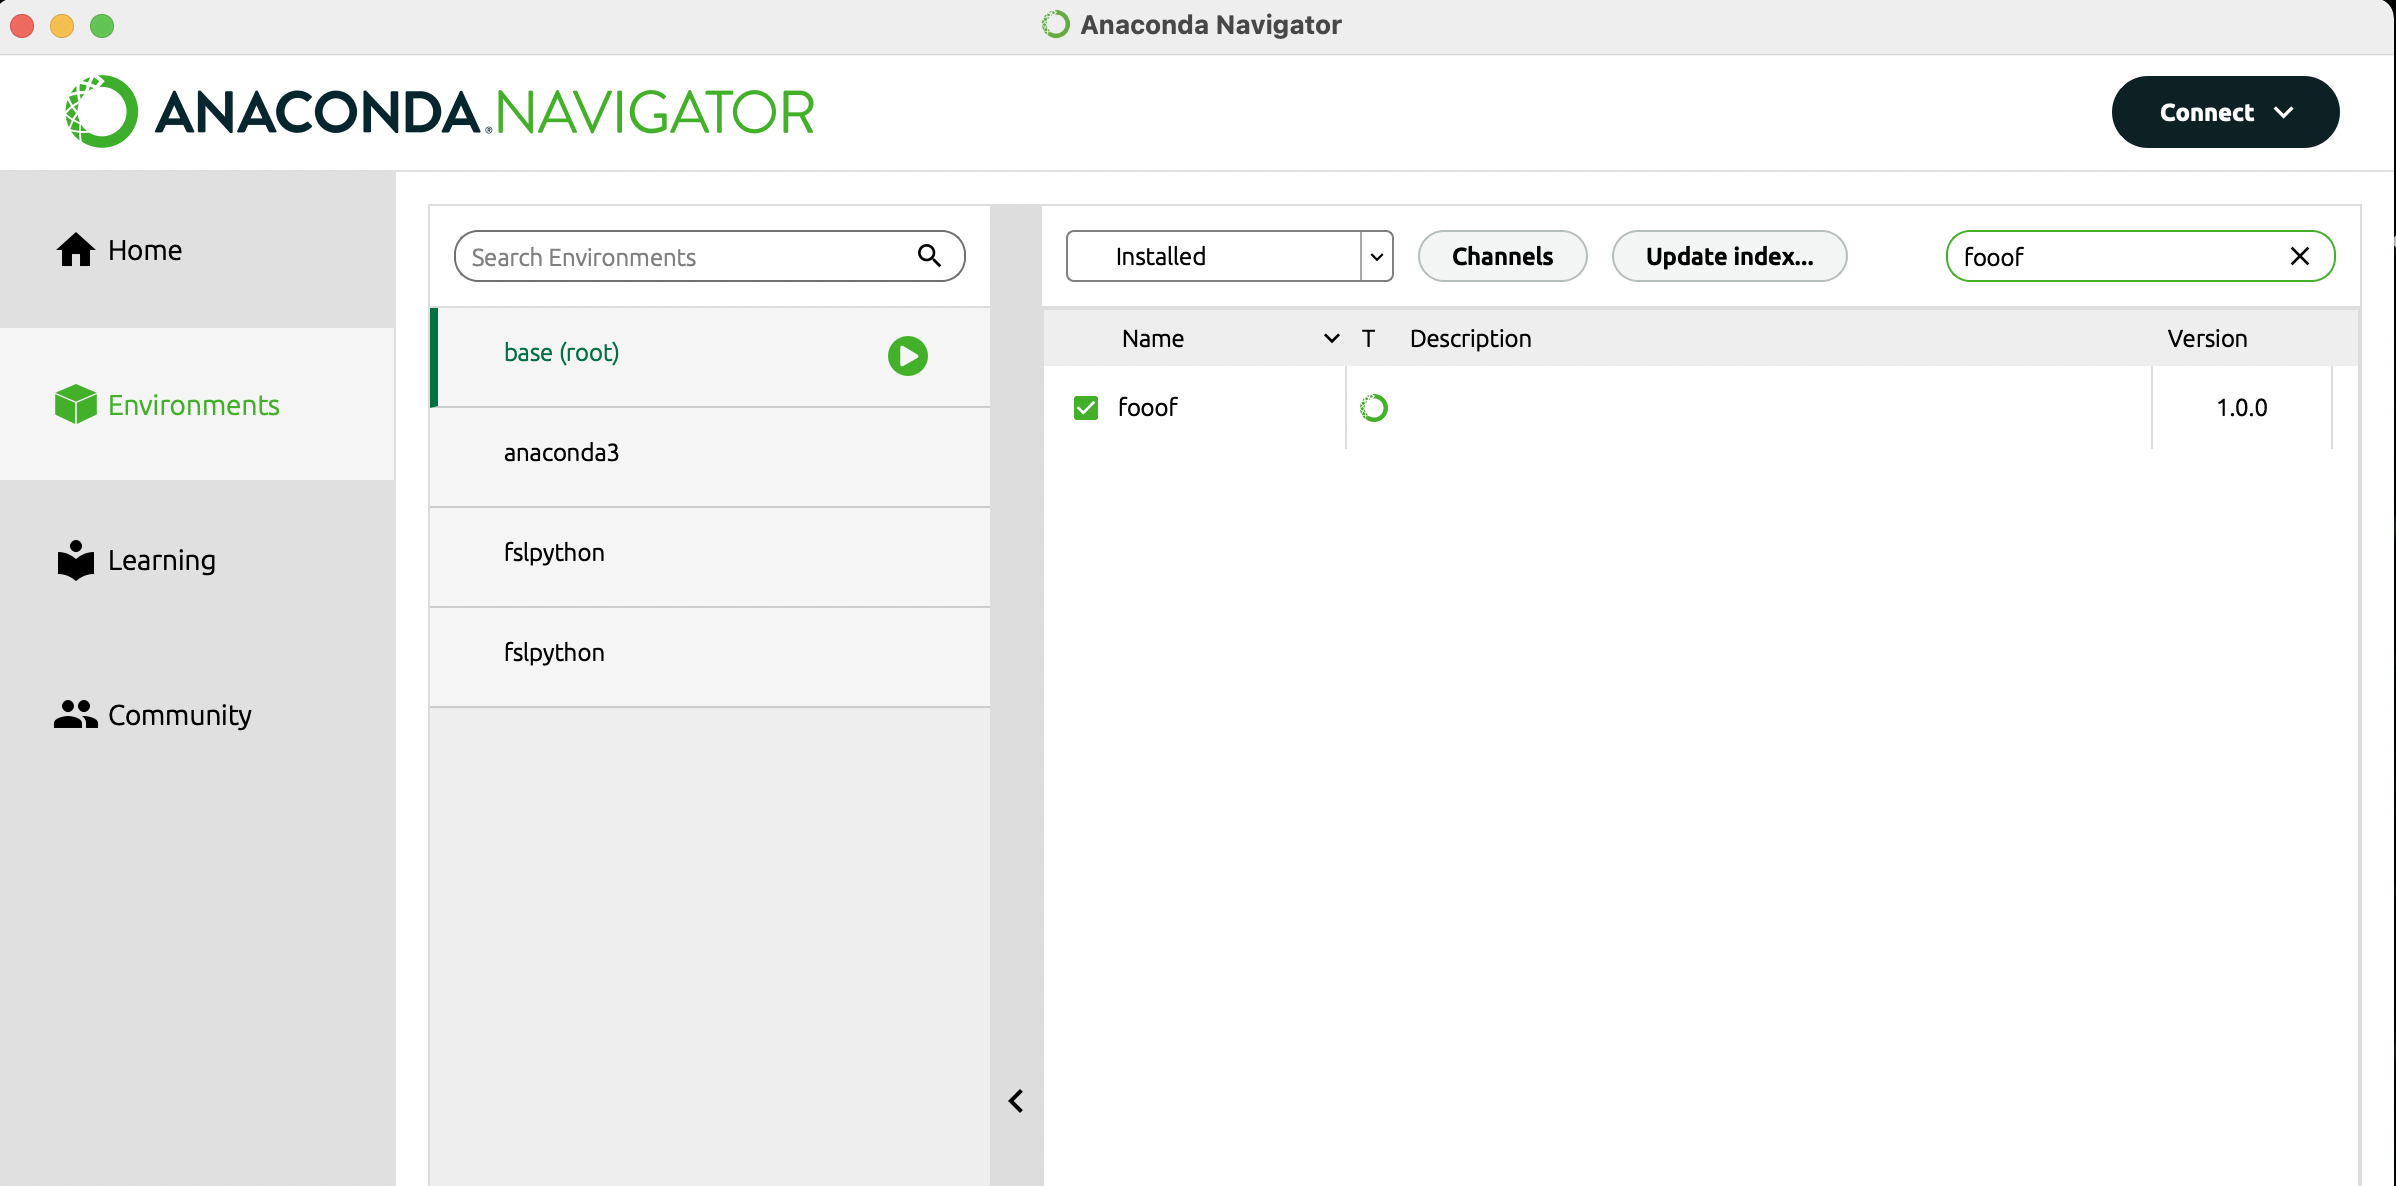Click the Update index... button

coord(1729,256)
